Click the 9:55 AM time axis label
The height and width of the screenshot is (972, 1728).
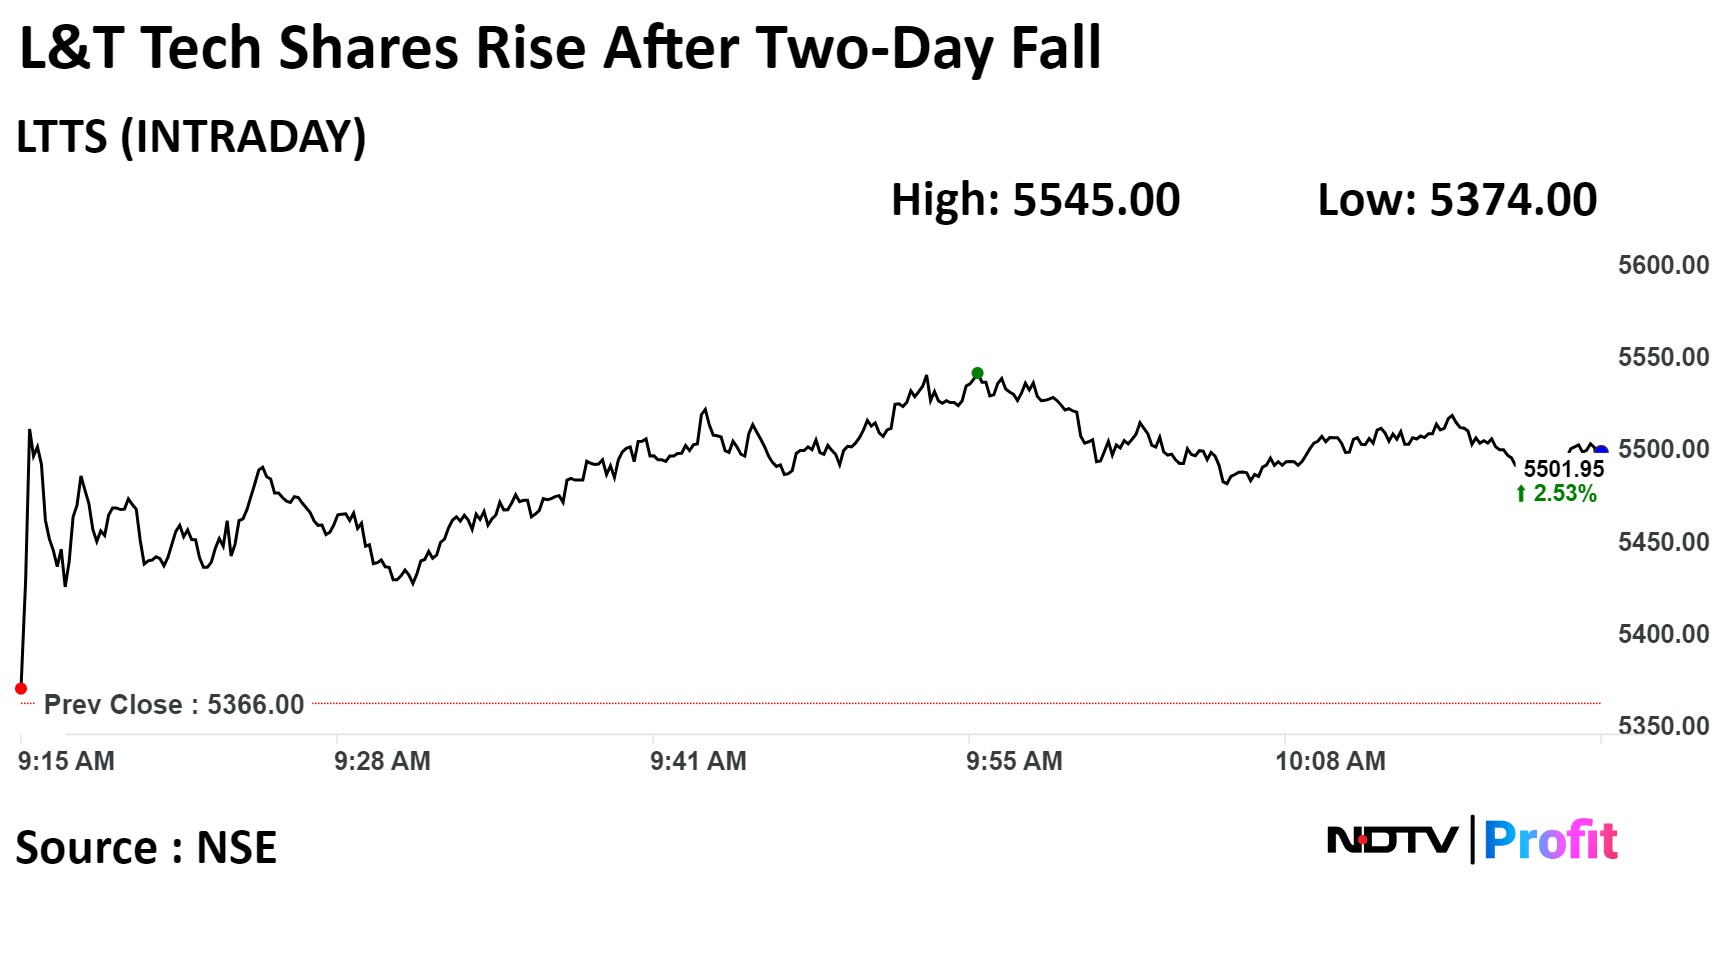click(1014, 761)
